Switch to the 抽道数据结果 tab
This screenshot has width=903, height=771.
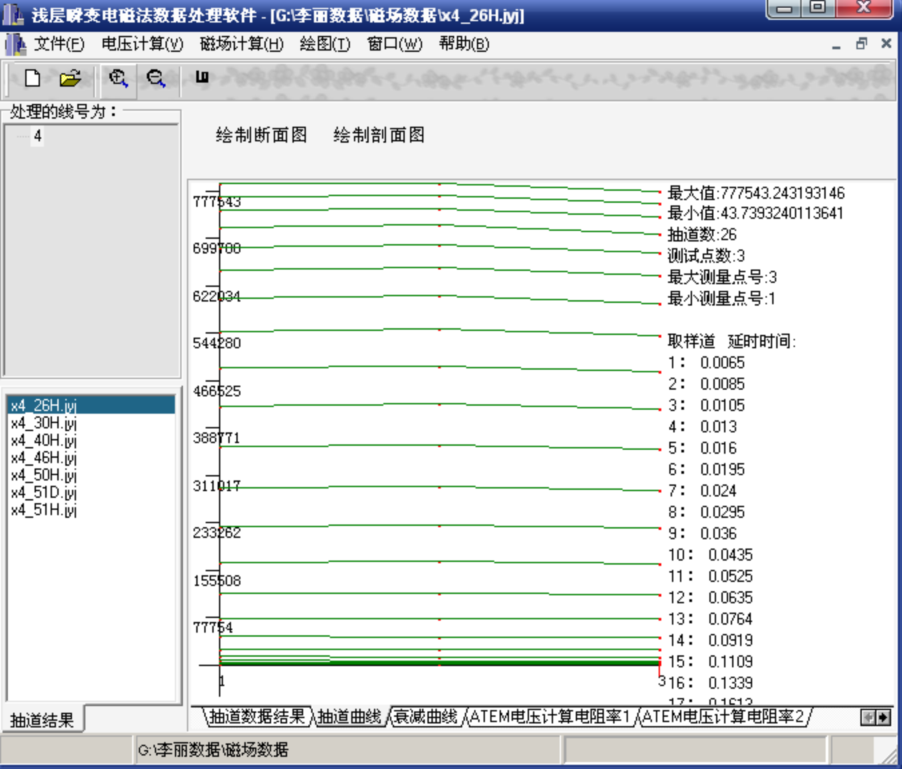pos(257,717)
